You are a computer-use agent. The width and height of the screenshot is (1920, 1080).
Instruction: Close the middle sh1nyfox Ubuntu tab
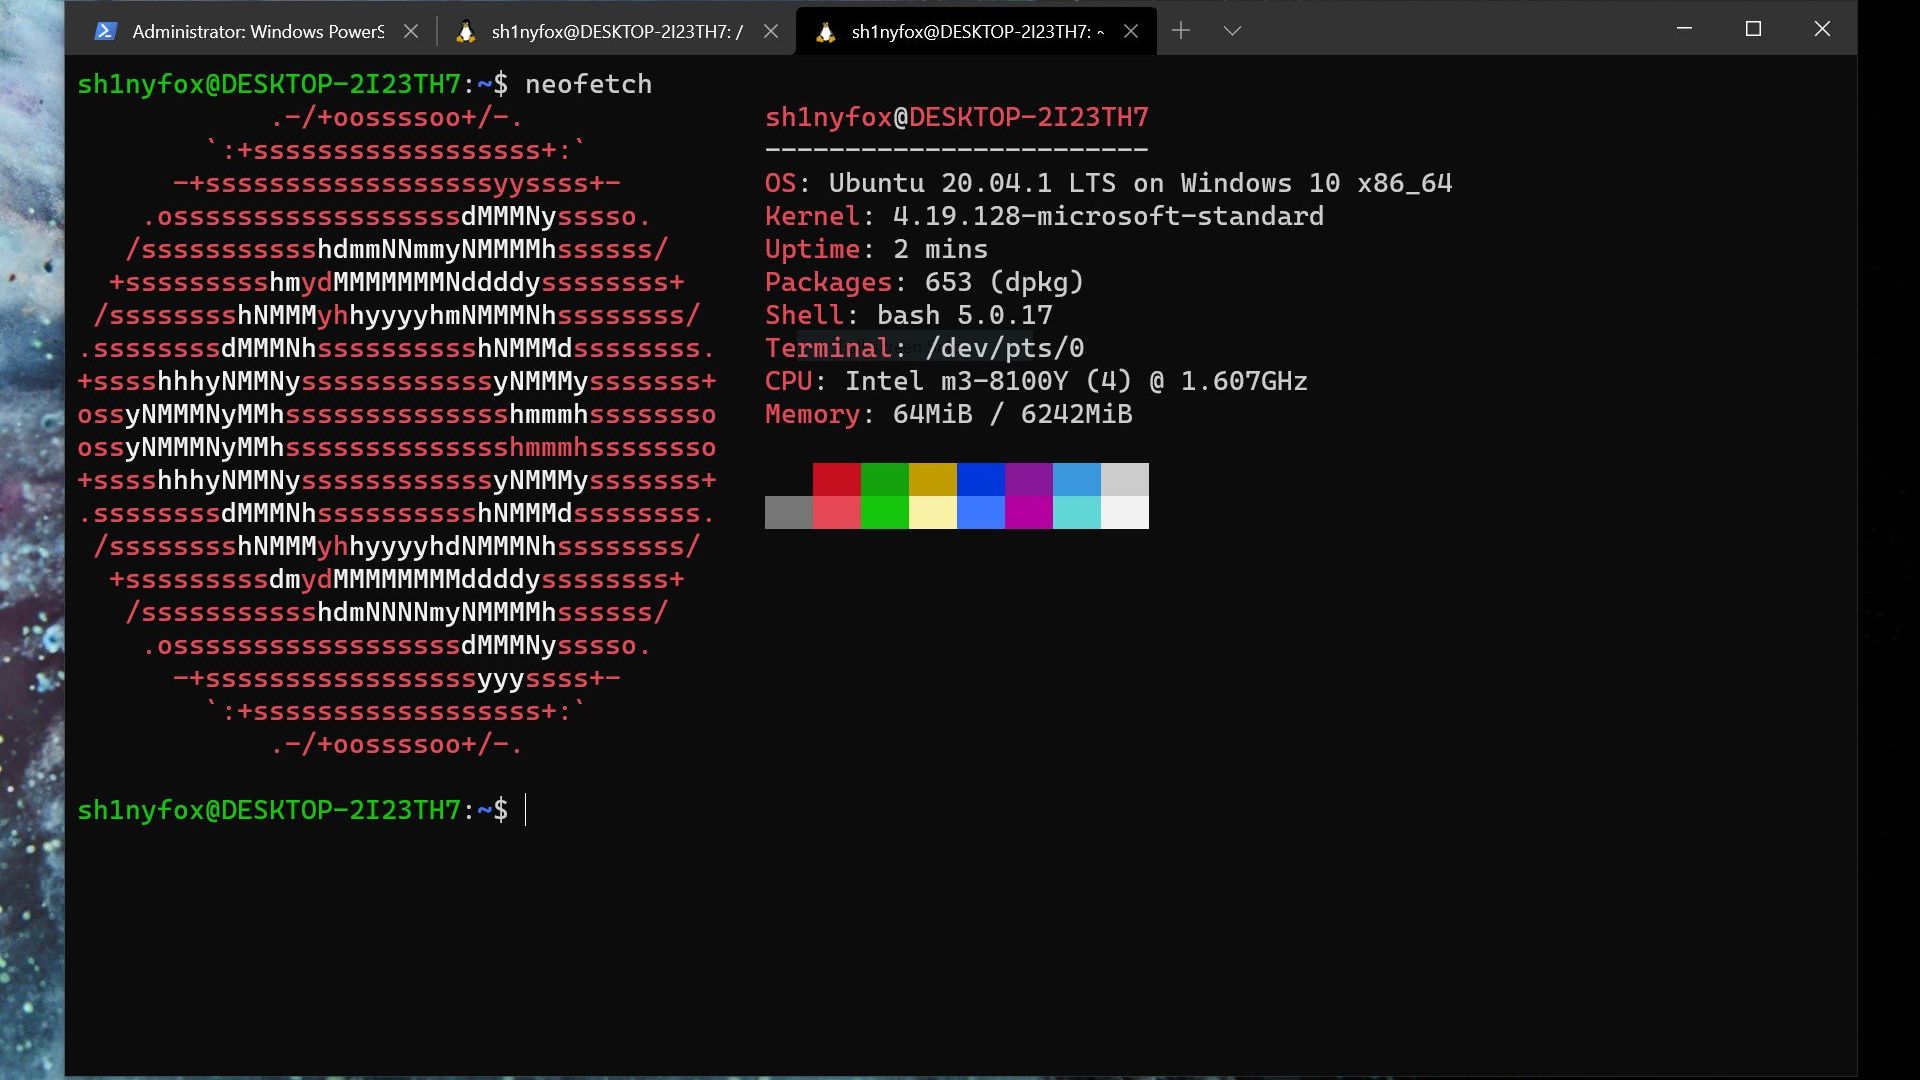[x=771, y=32]
